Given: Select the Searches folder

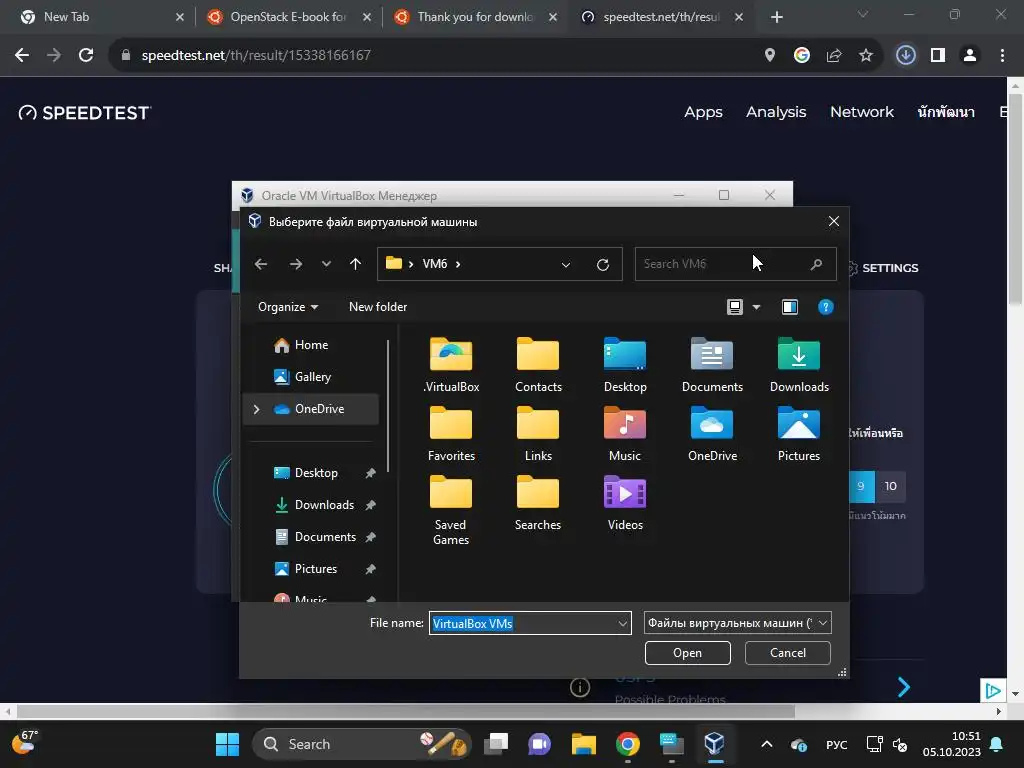Looking at the screenshot, I should pyautogui.click(x=537, y=503).
